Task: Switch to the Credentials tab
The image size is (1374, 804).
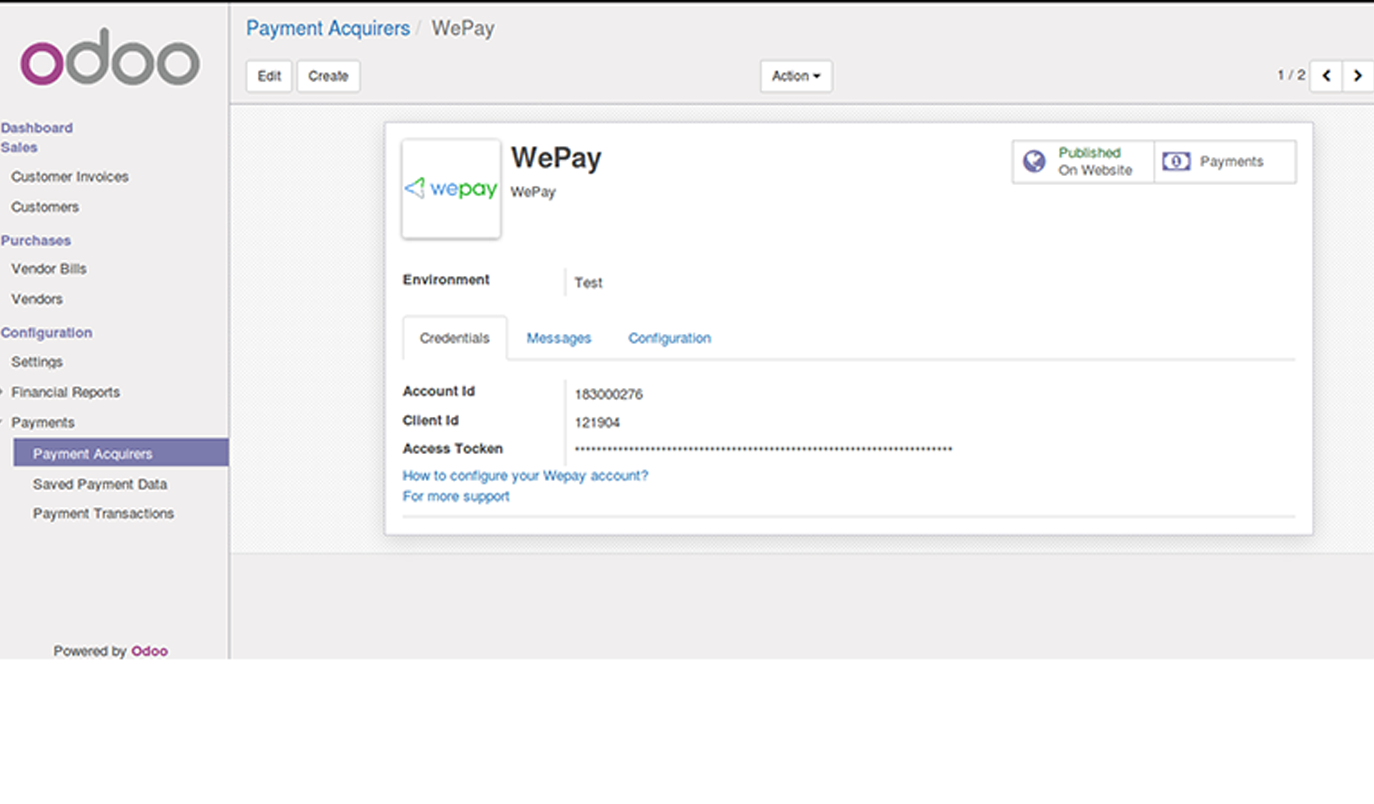Action: (x=455, y=338)
